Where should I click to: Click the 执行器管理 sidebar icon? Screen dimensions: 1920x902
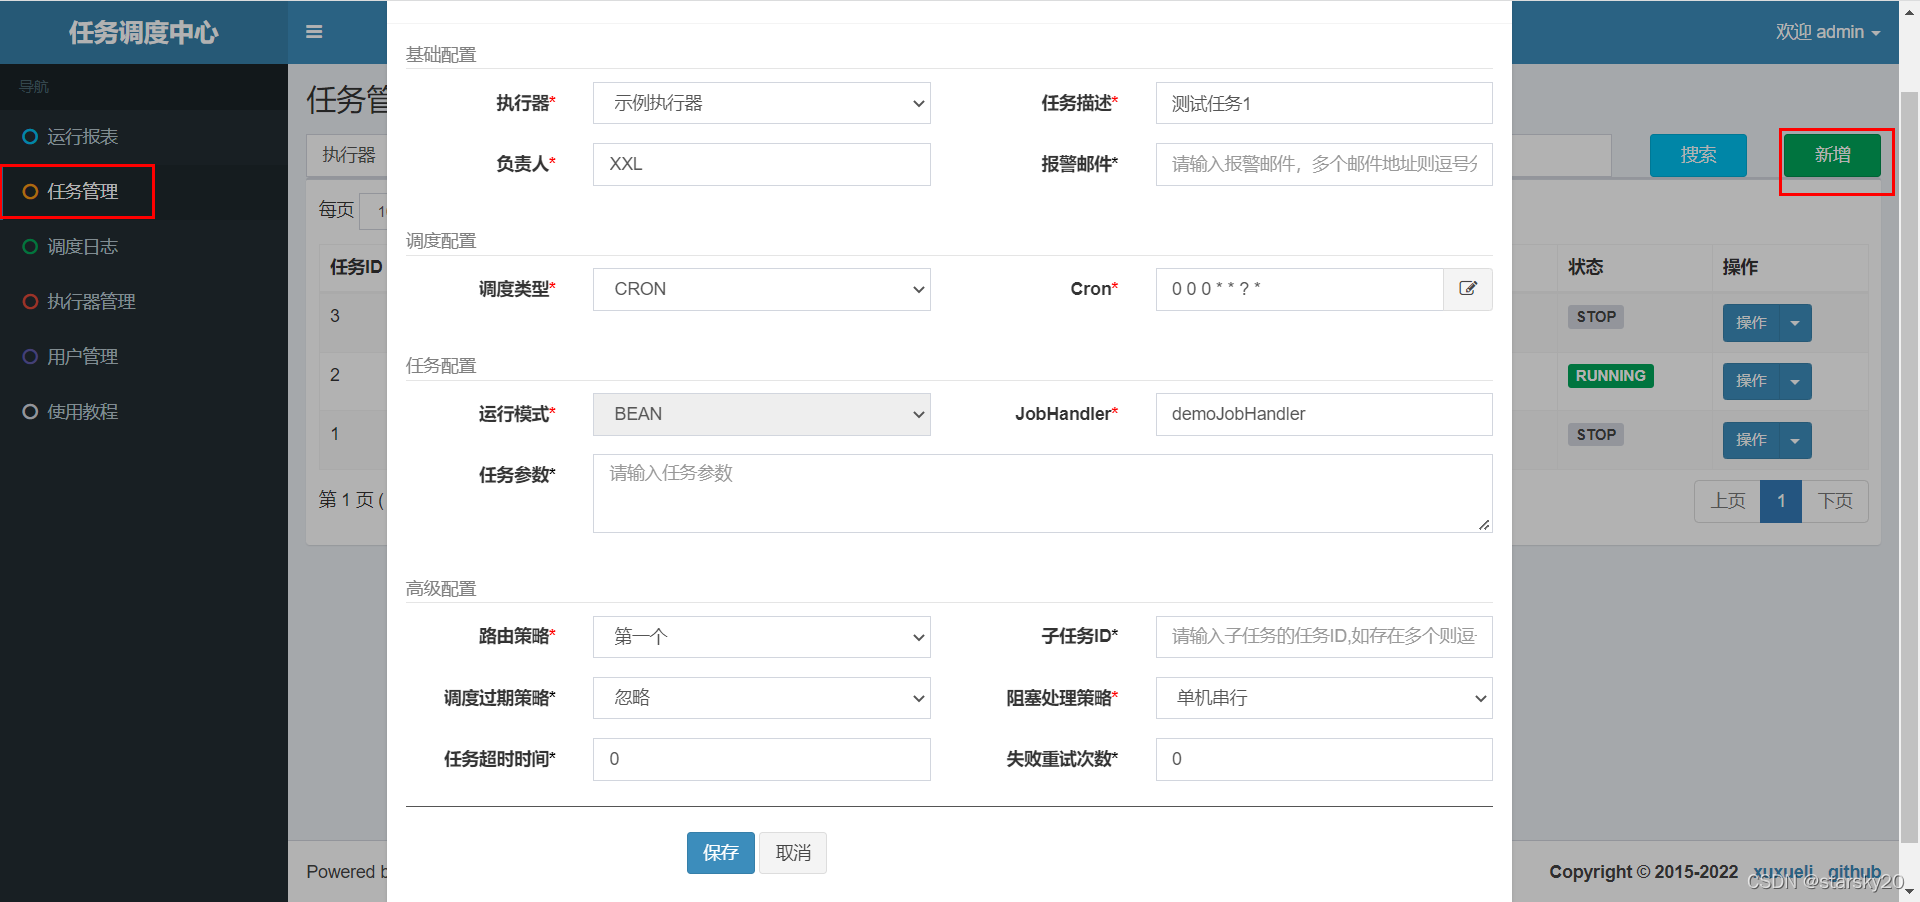click(x=30, y=301)
